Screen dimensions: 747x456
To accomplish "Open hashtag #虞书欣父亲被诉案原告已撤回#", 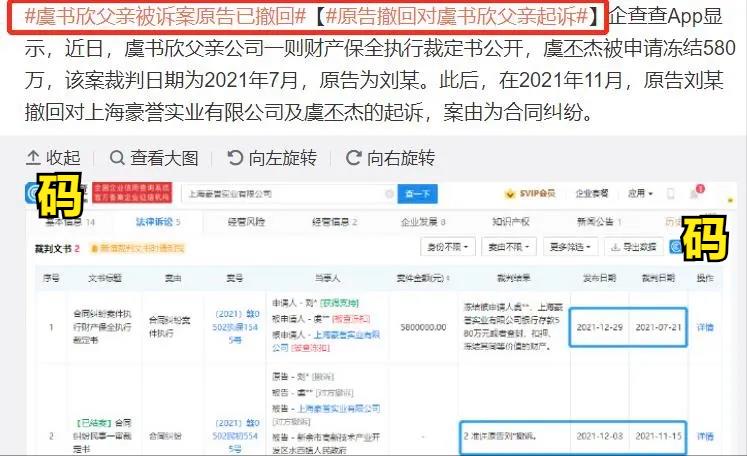I will pyautogui.click(x=165, y=17).
